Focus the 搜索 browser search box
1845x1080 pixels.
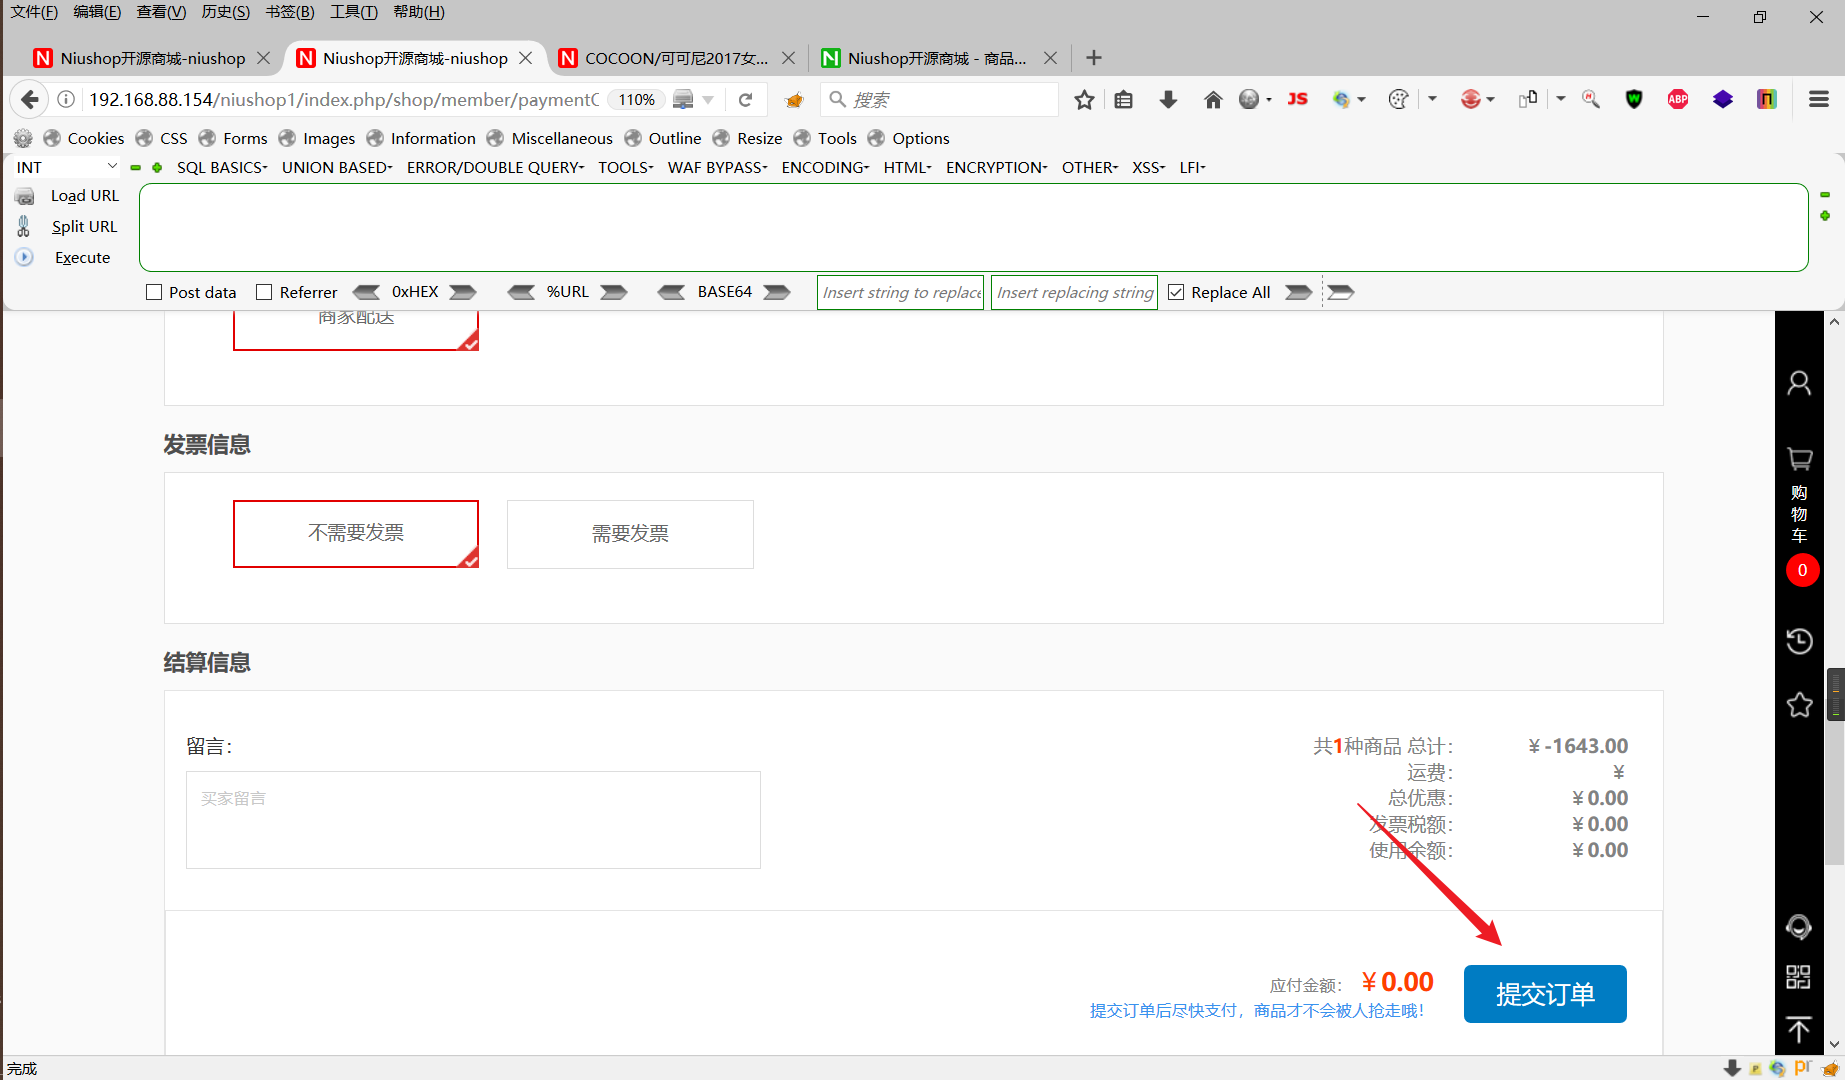940,100
